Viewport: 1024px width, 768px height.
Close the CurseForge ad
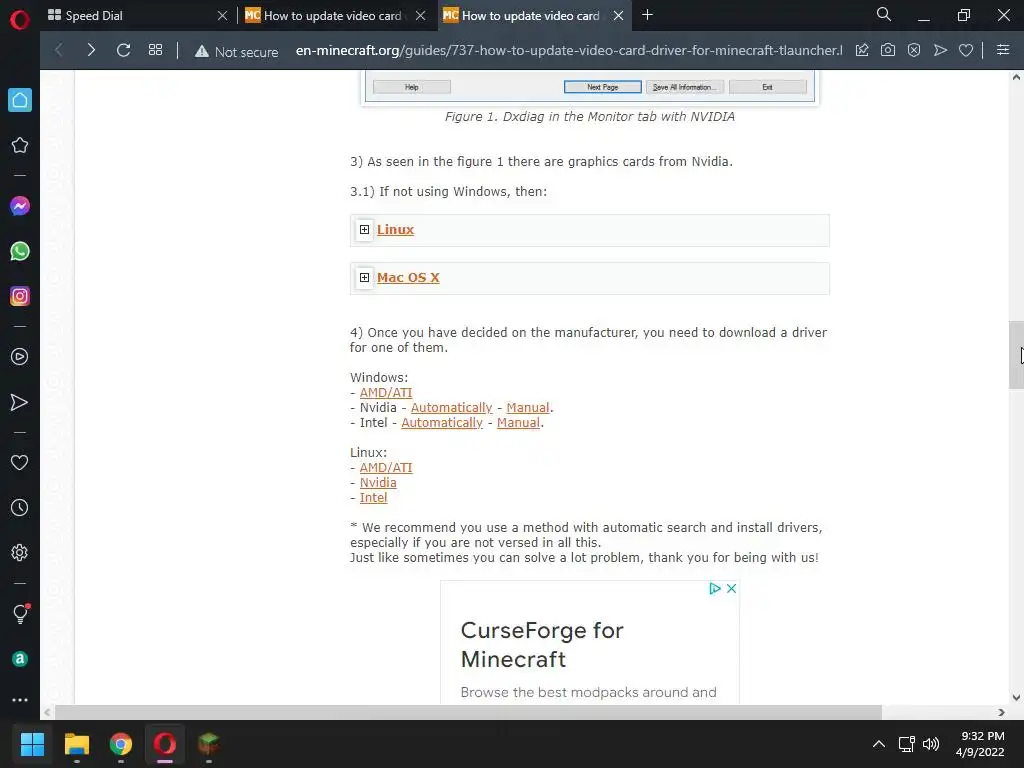[731, 588]
